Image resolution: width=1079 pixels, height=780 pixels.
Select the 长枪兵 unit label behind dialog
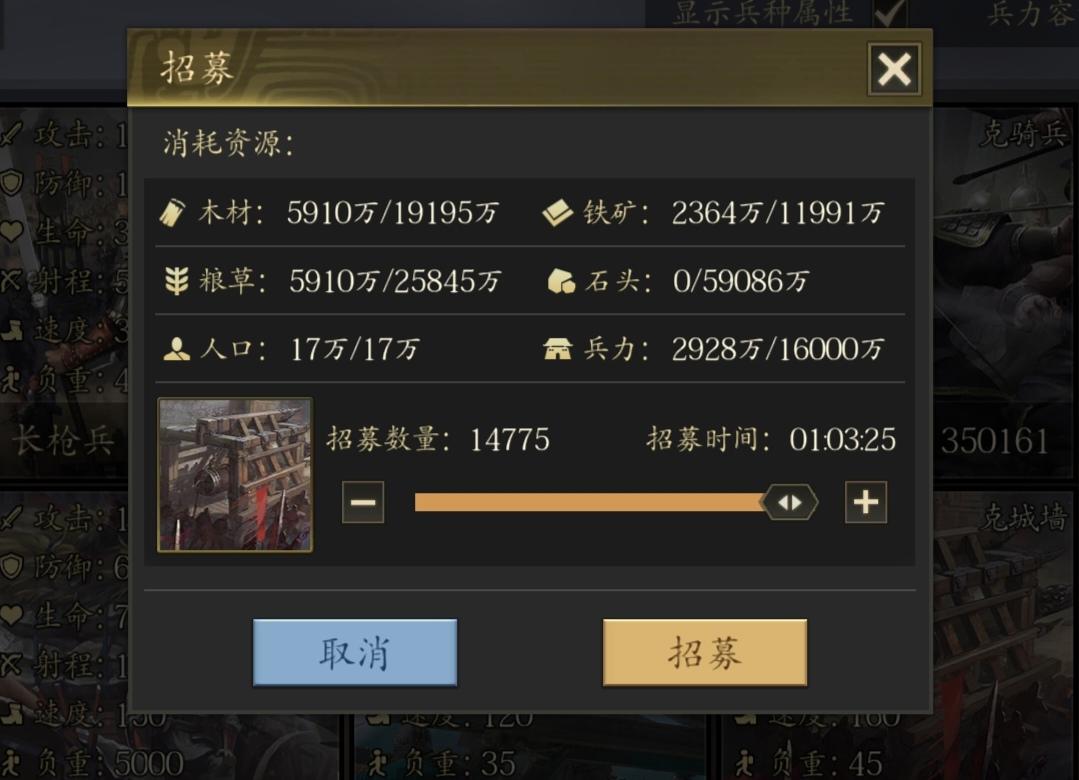[63, 441]
